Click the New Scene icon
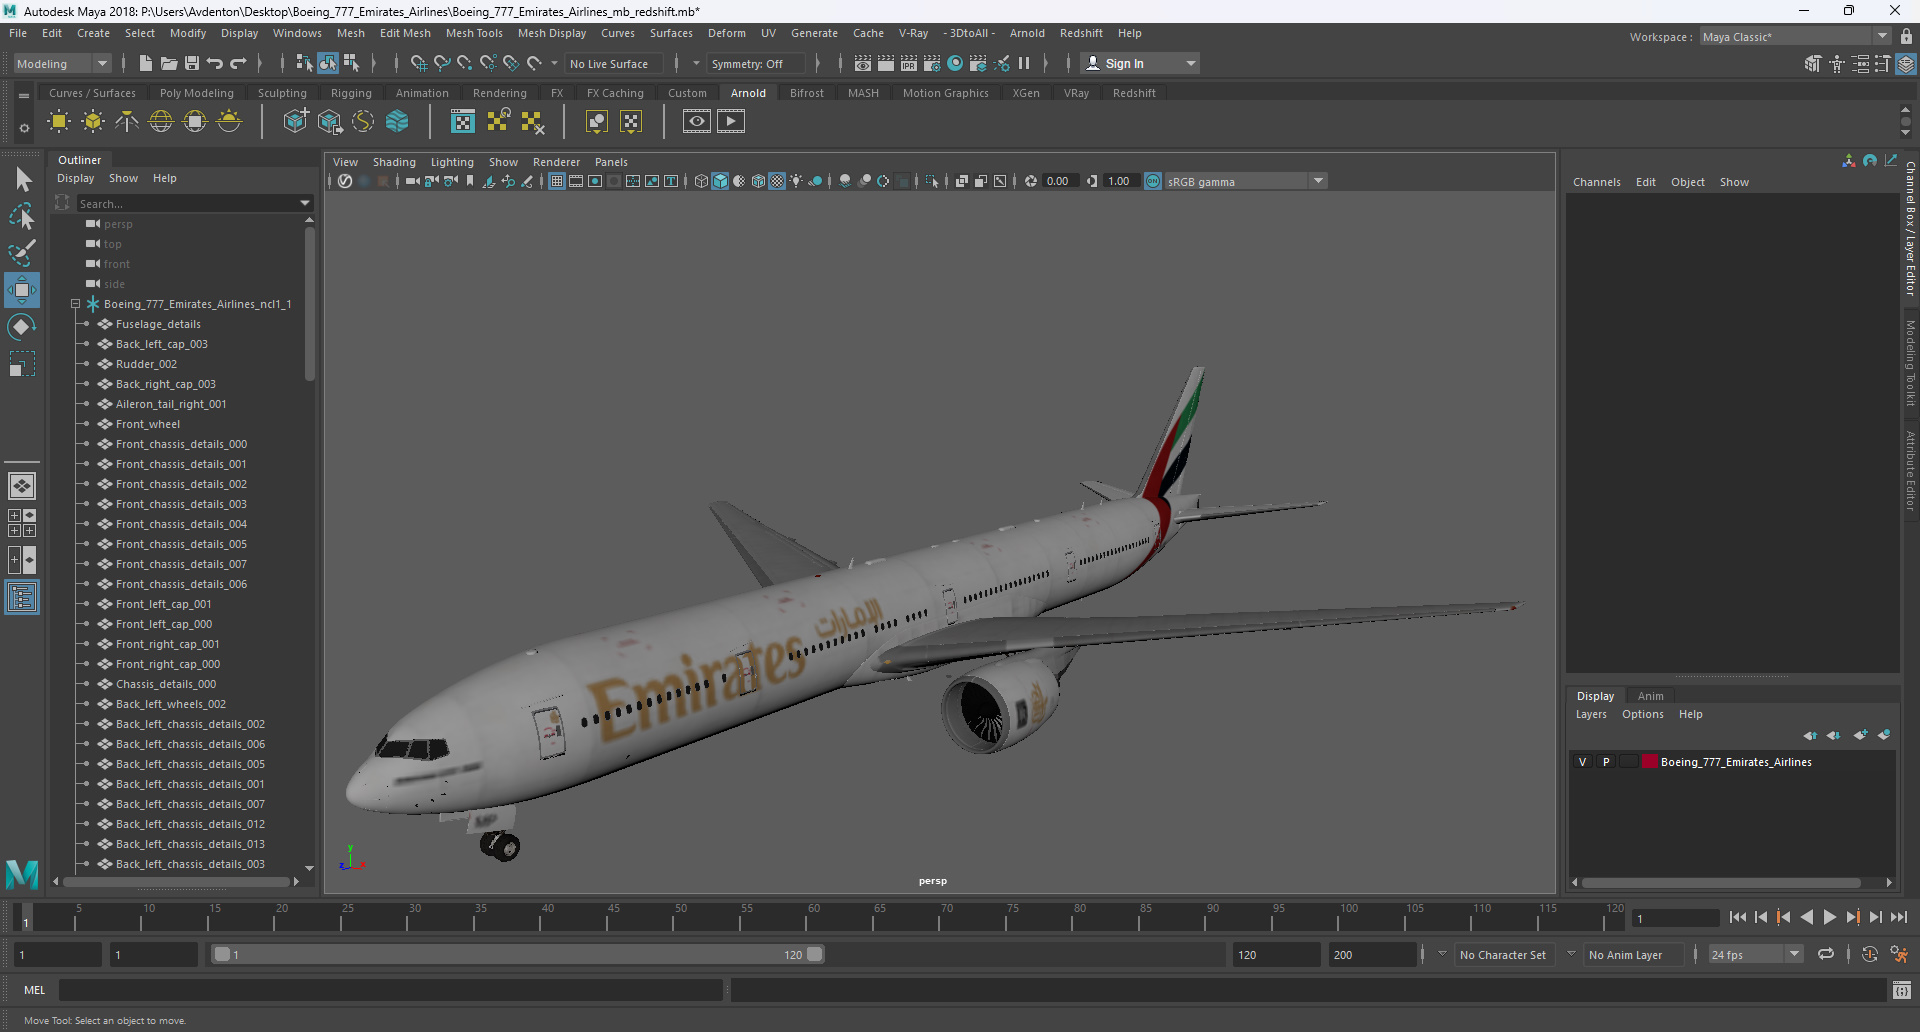The width and height of the screenshot is (1920, 1032). (146, 63)
